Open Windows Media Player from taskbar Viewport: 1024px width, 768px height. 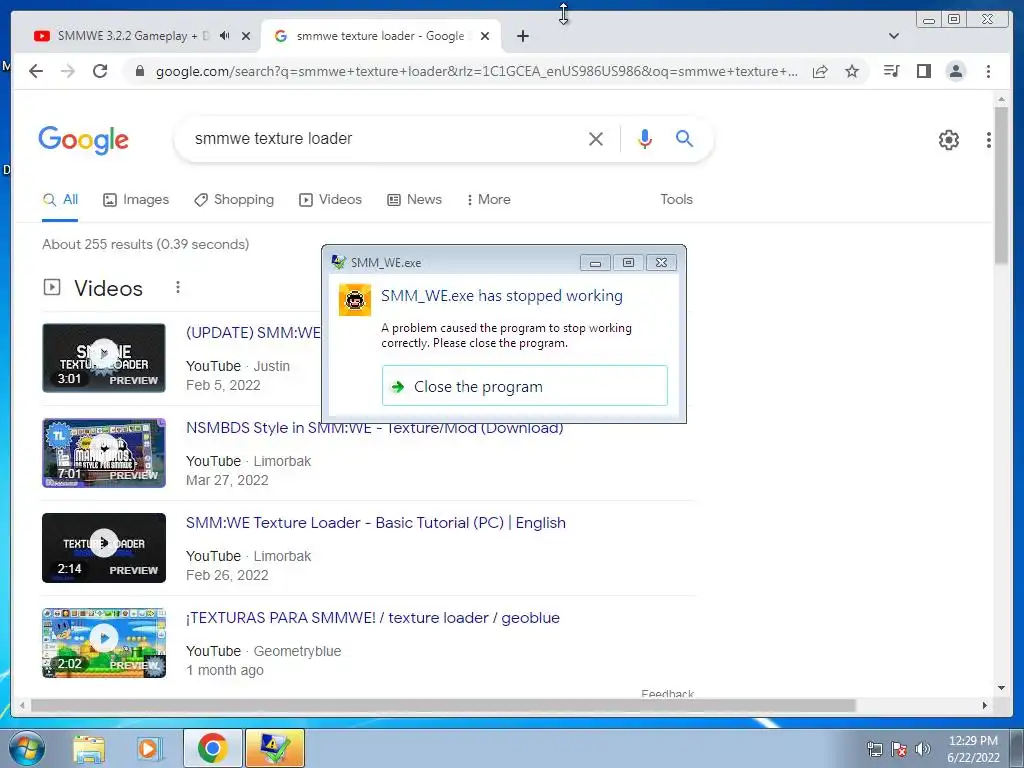coord(149,748)
